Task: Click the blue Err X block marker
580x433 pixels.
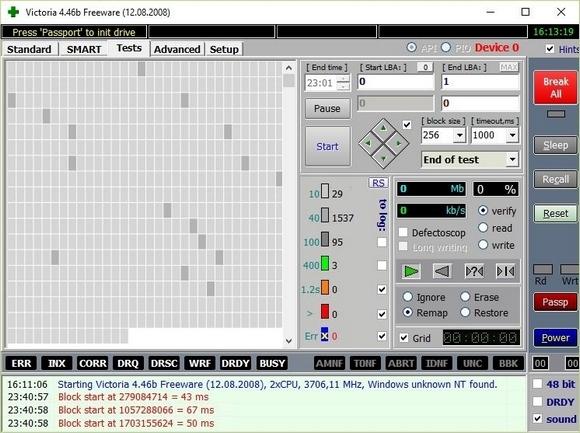Action: coord(324,335)
